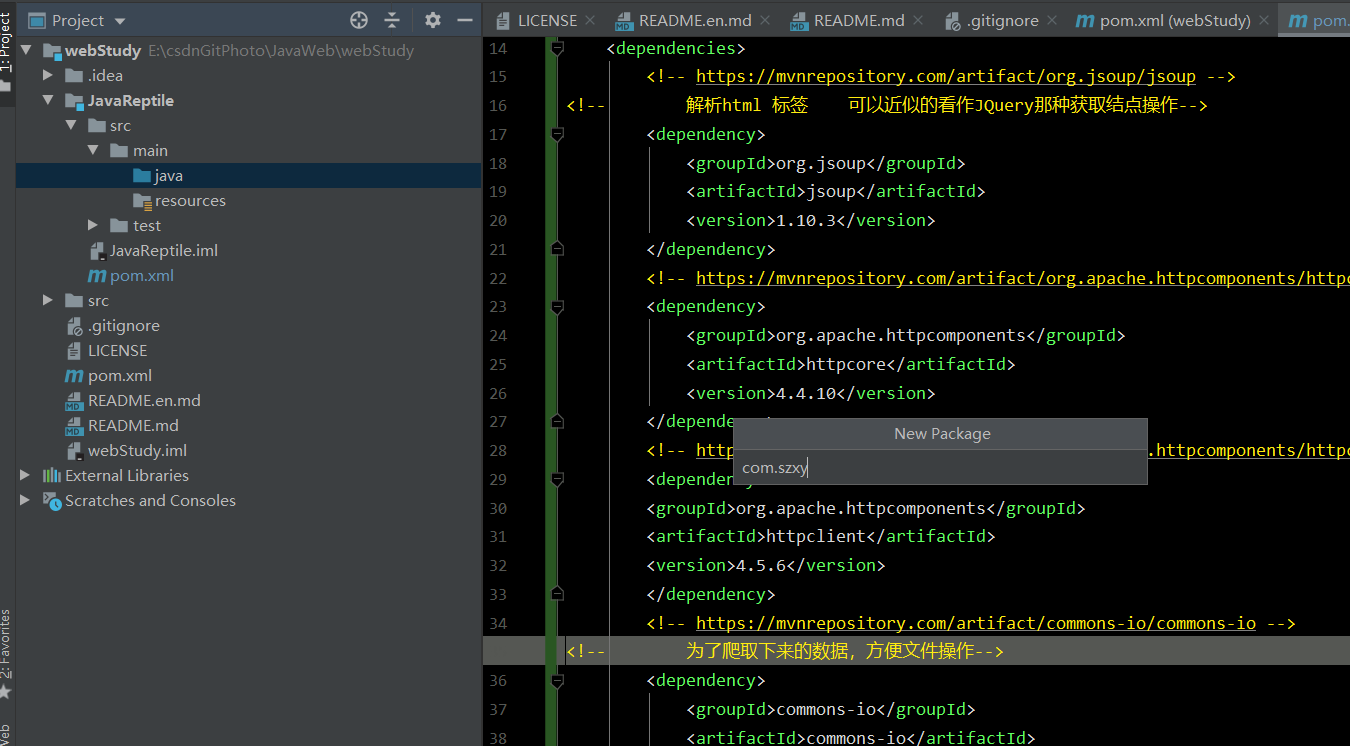Click the webStudy root folder icon
Image resolution: width=1350 pixels, height=746 pixels.
[x=52, y=51]
